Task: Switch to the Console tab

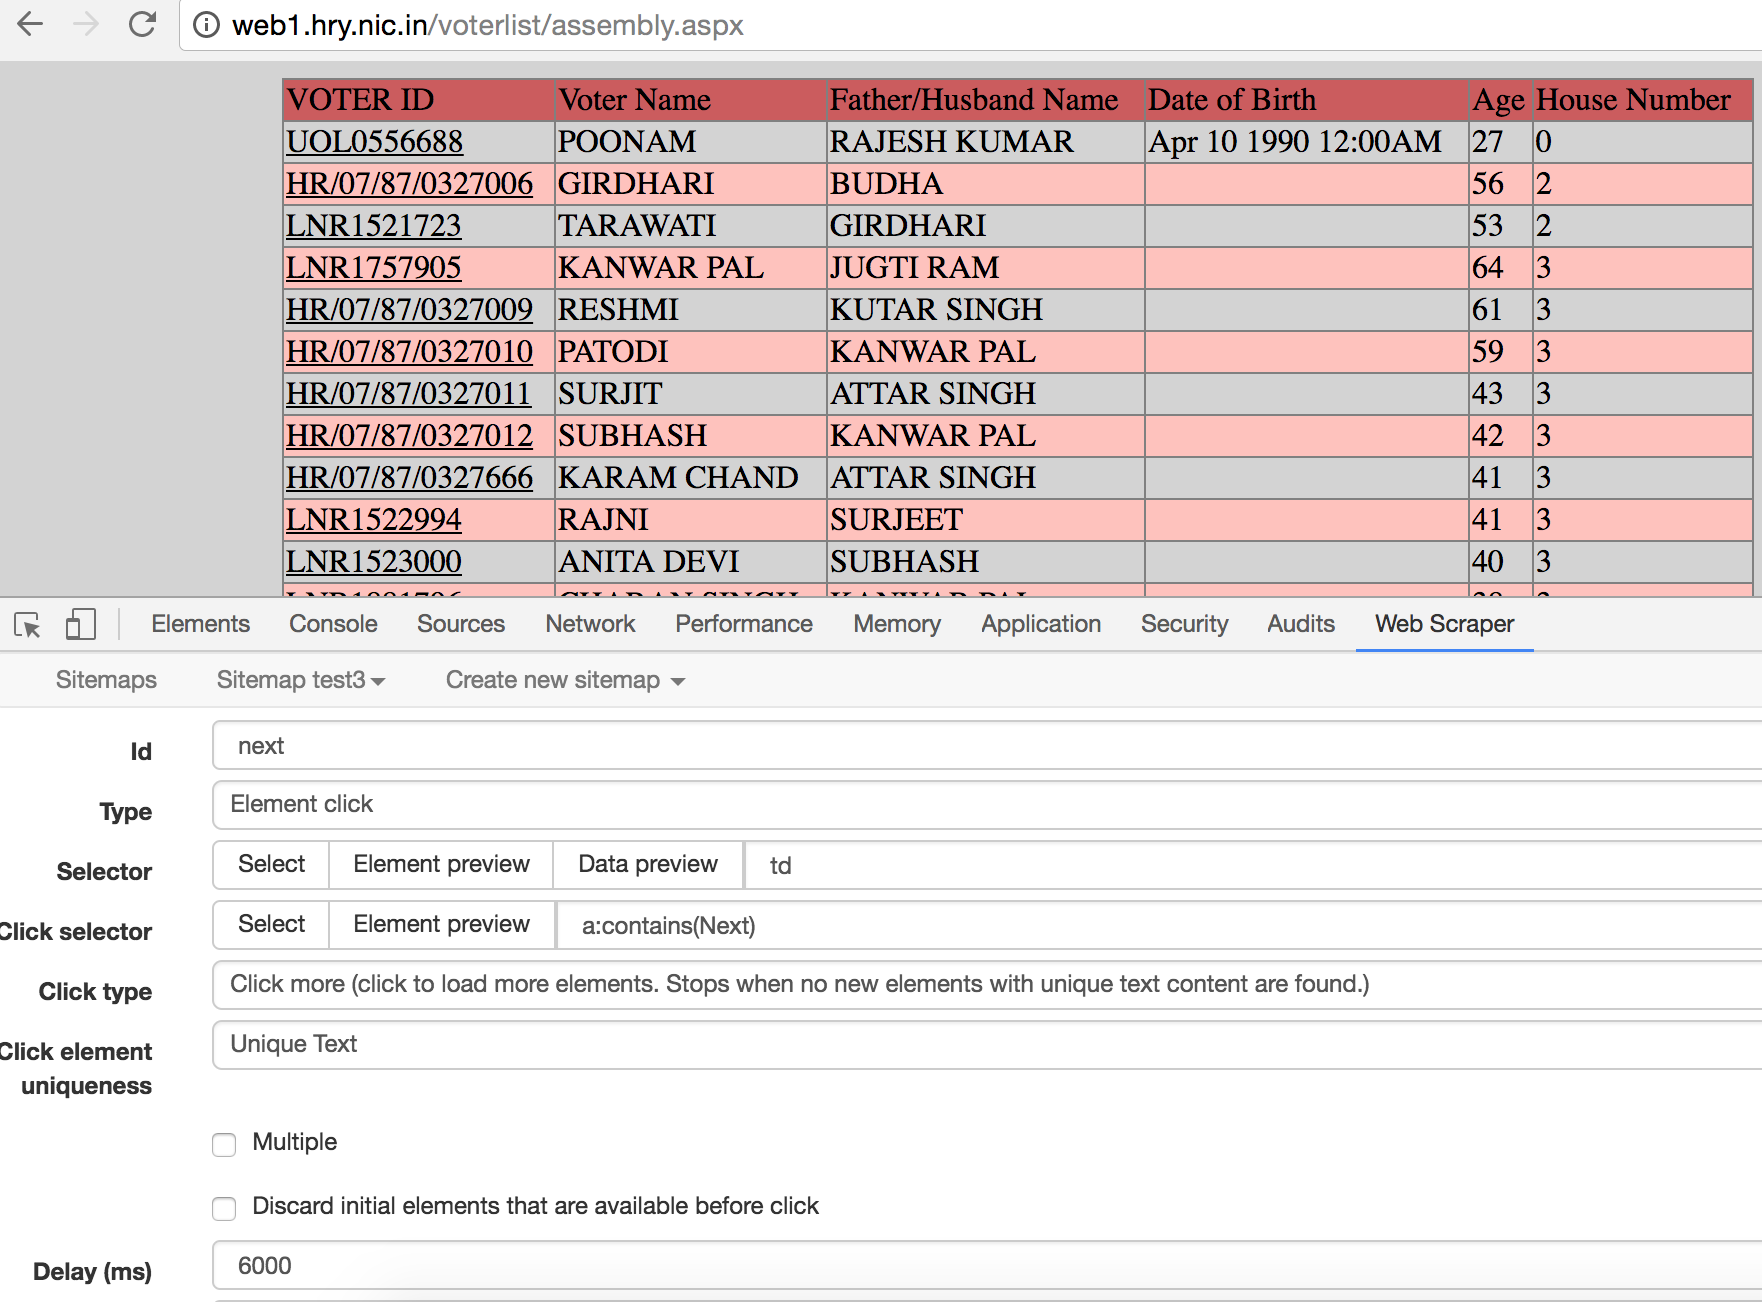Action: tap(333, 624)
